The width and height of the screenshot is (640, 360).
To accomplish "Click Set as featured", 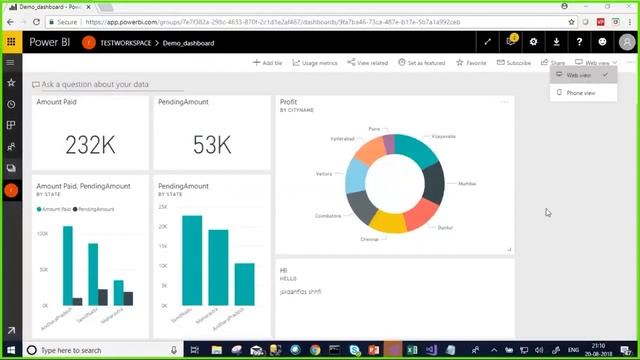I will click(422, 63).
